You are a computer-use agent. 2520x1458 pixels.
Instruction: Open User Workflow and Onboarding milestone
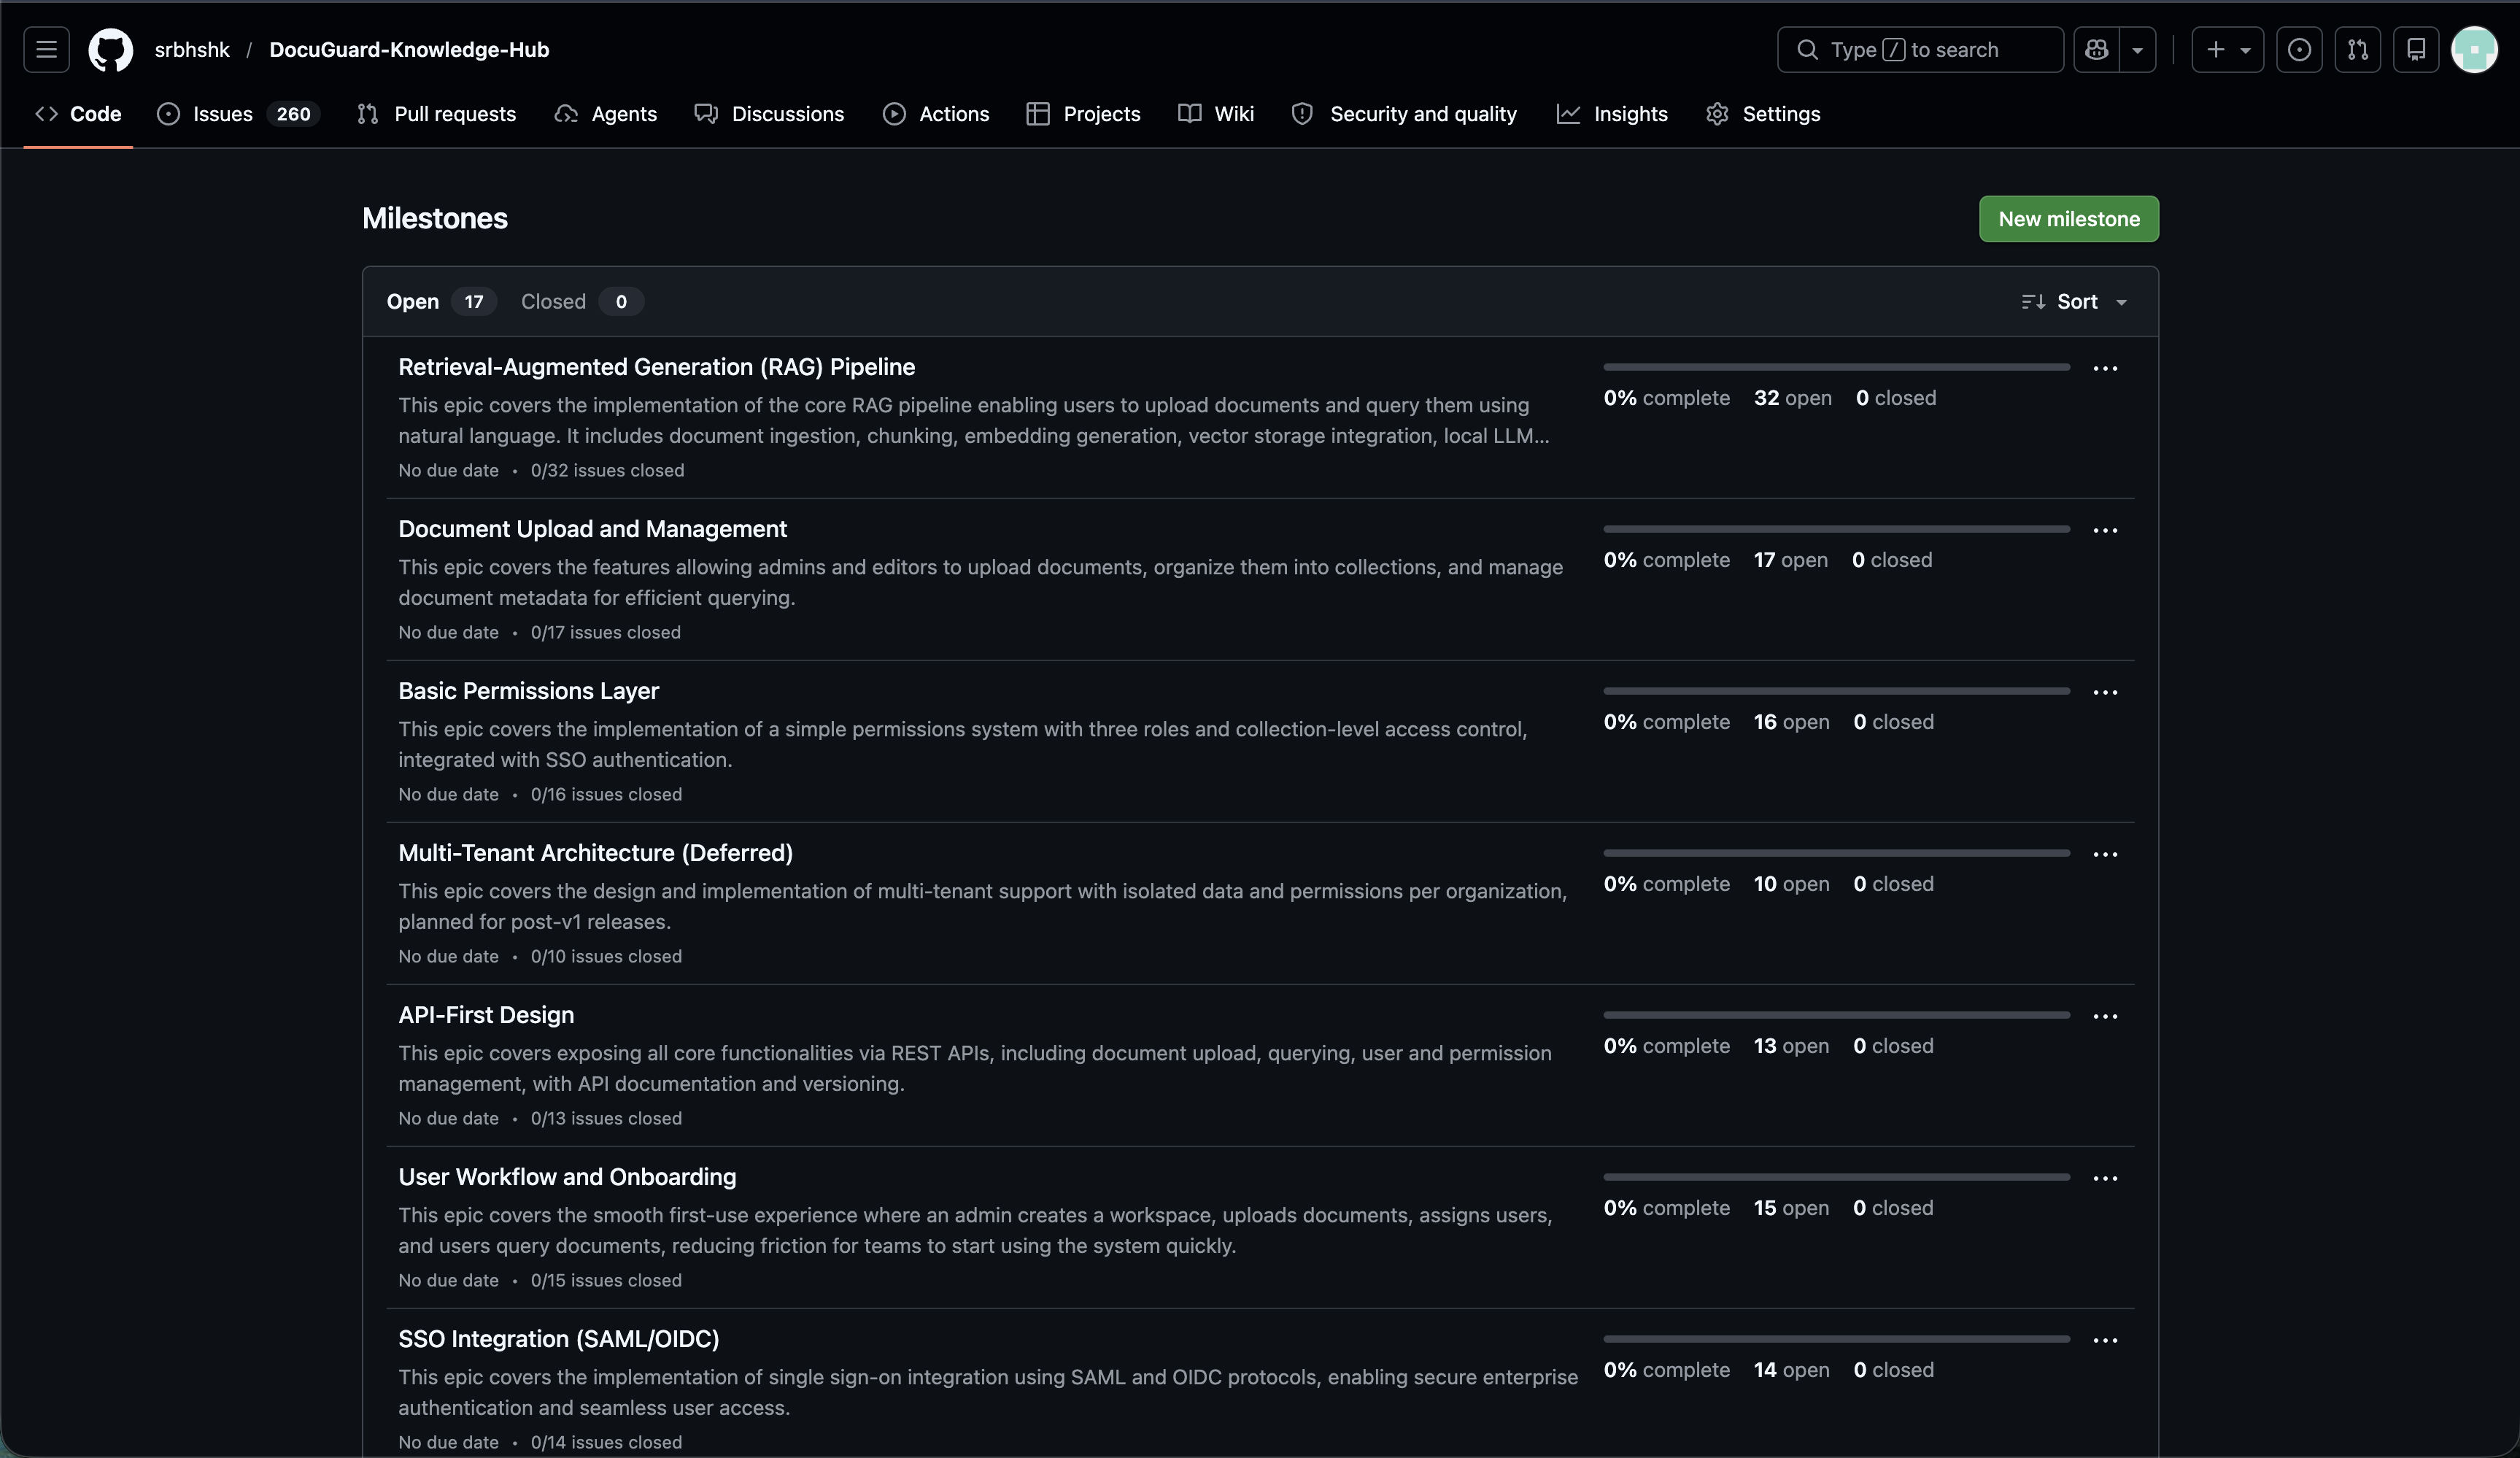tap(567, 1177)
